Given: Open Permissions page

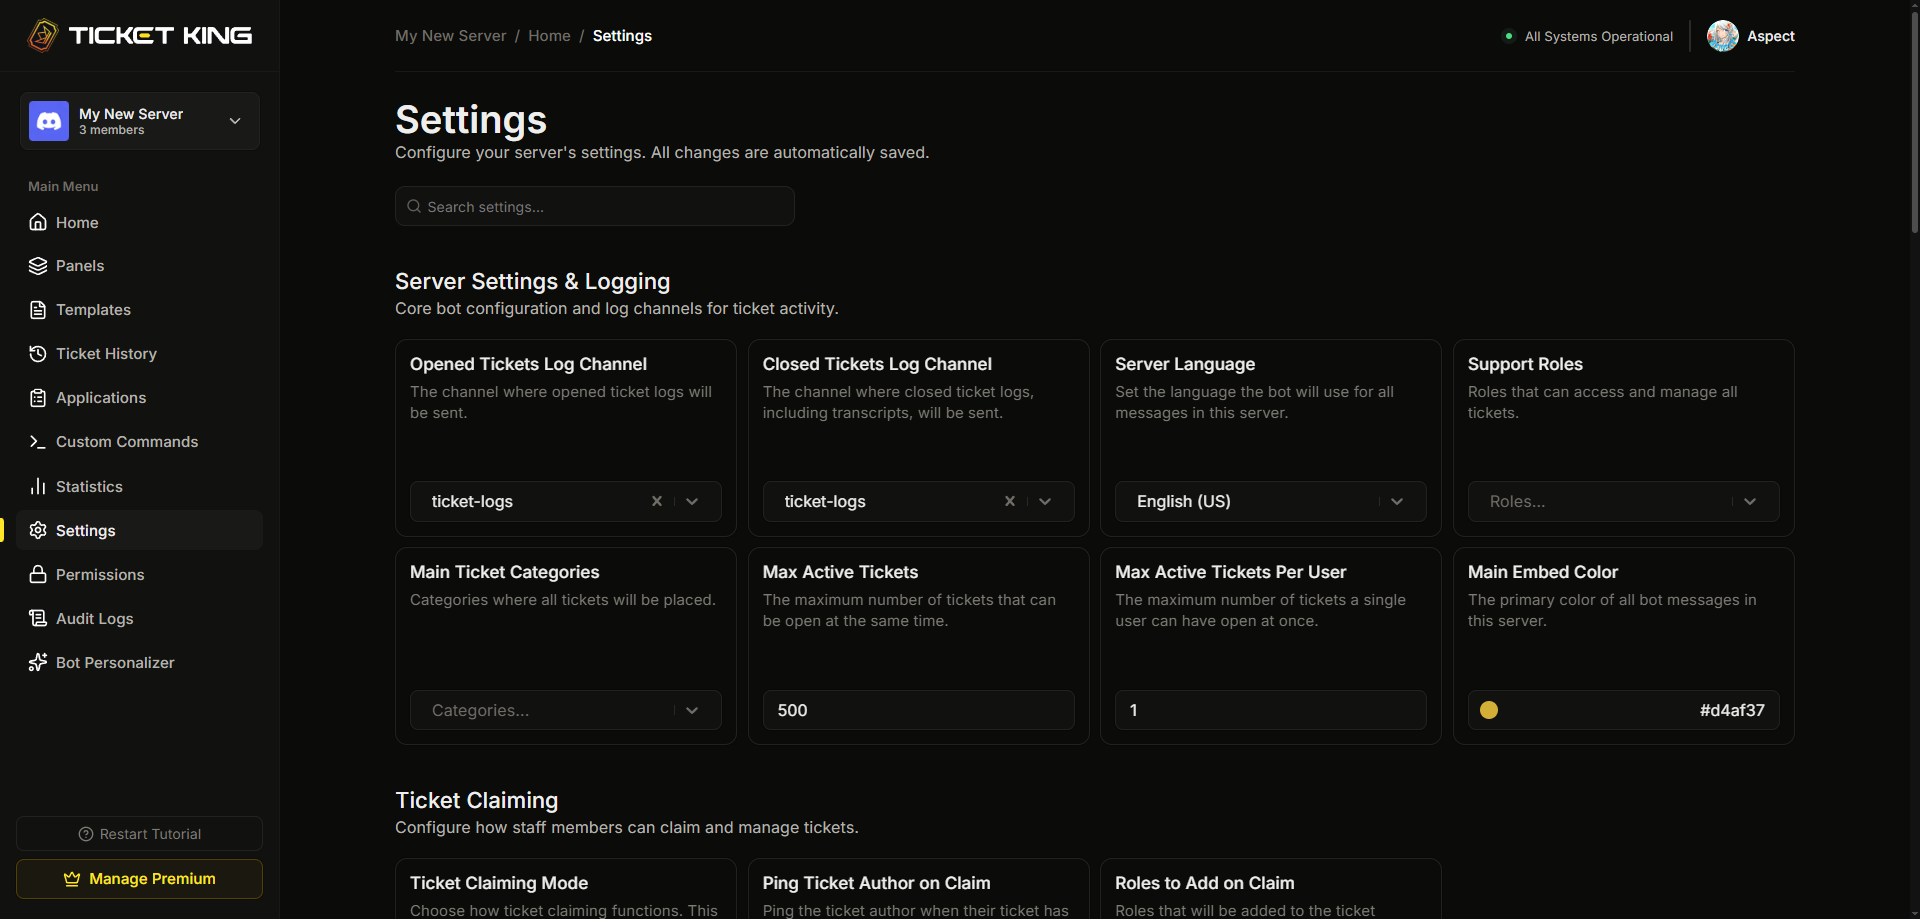Looking at the screenshot, I should [x=139, y=574].
